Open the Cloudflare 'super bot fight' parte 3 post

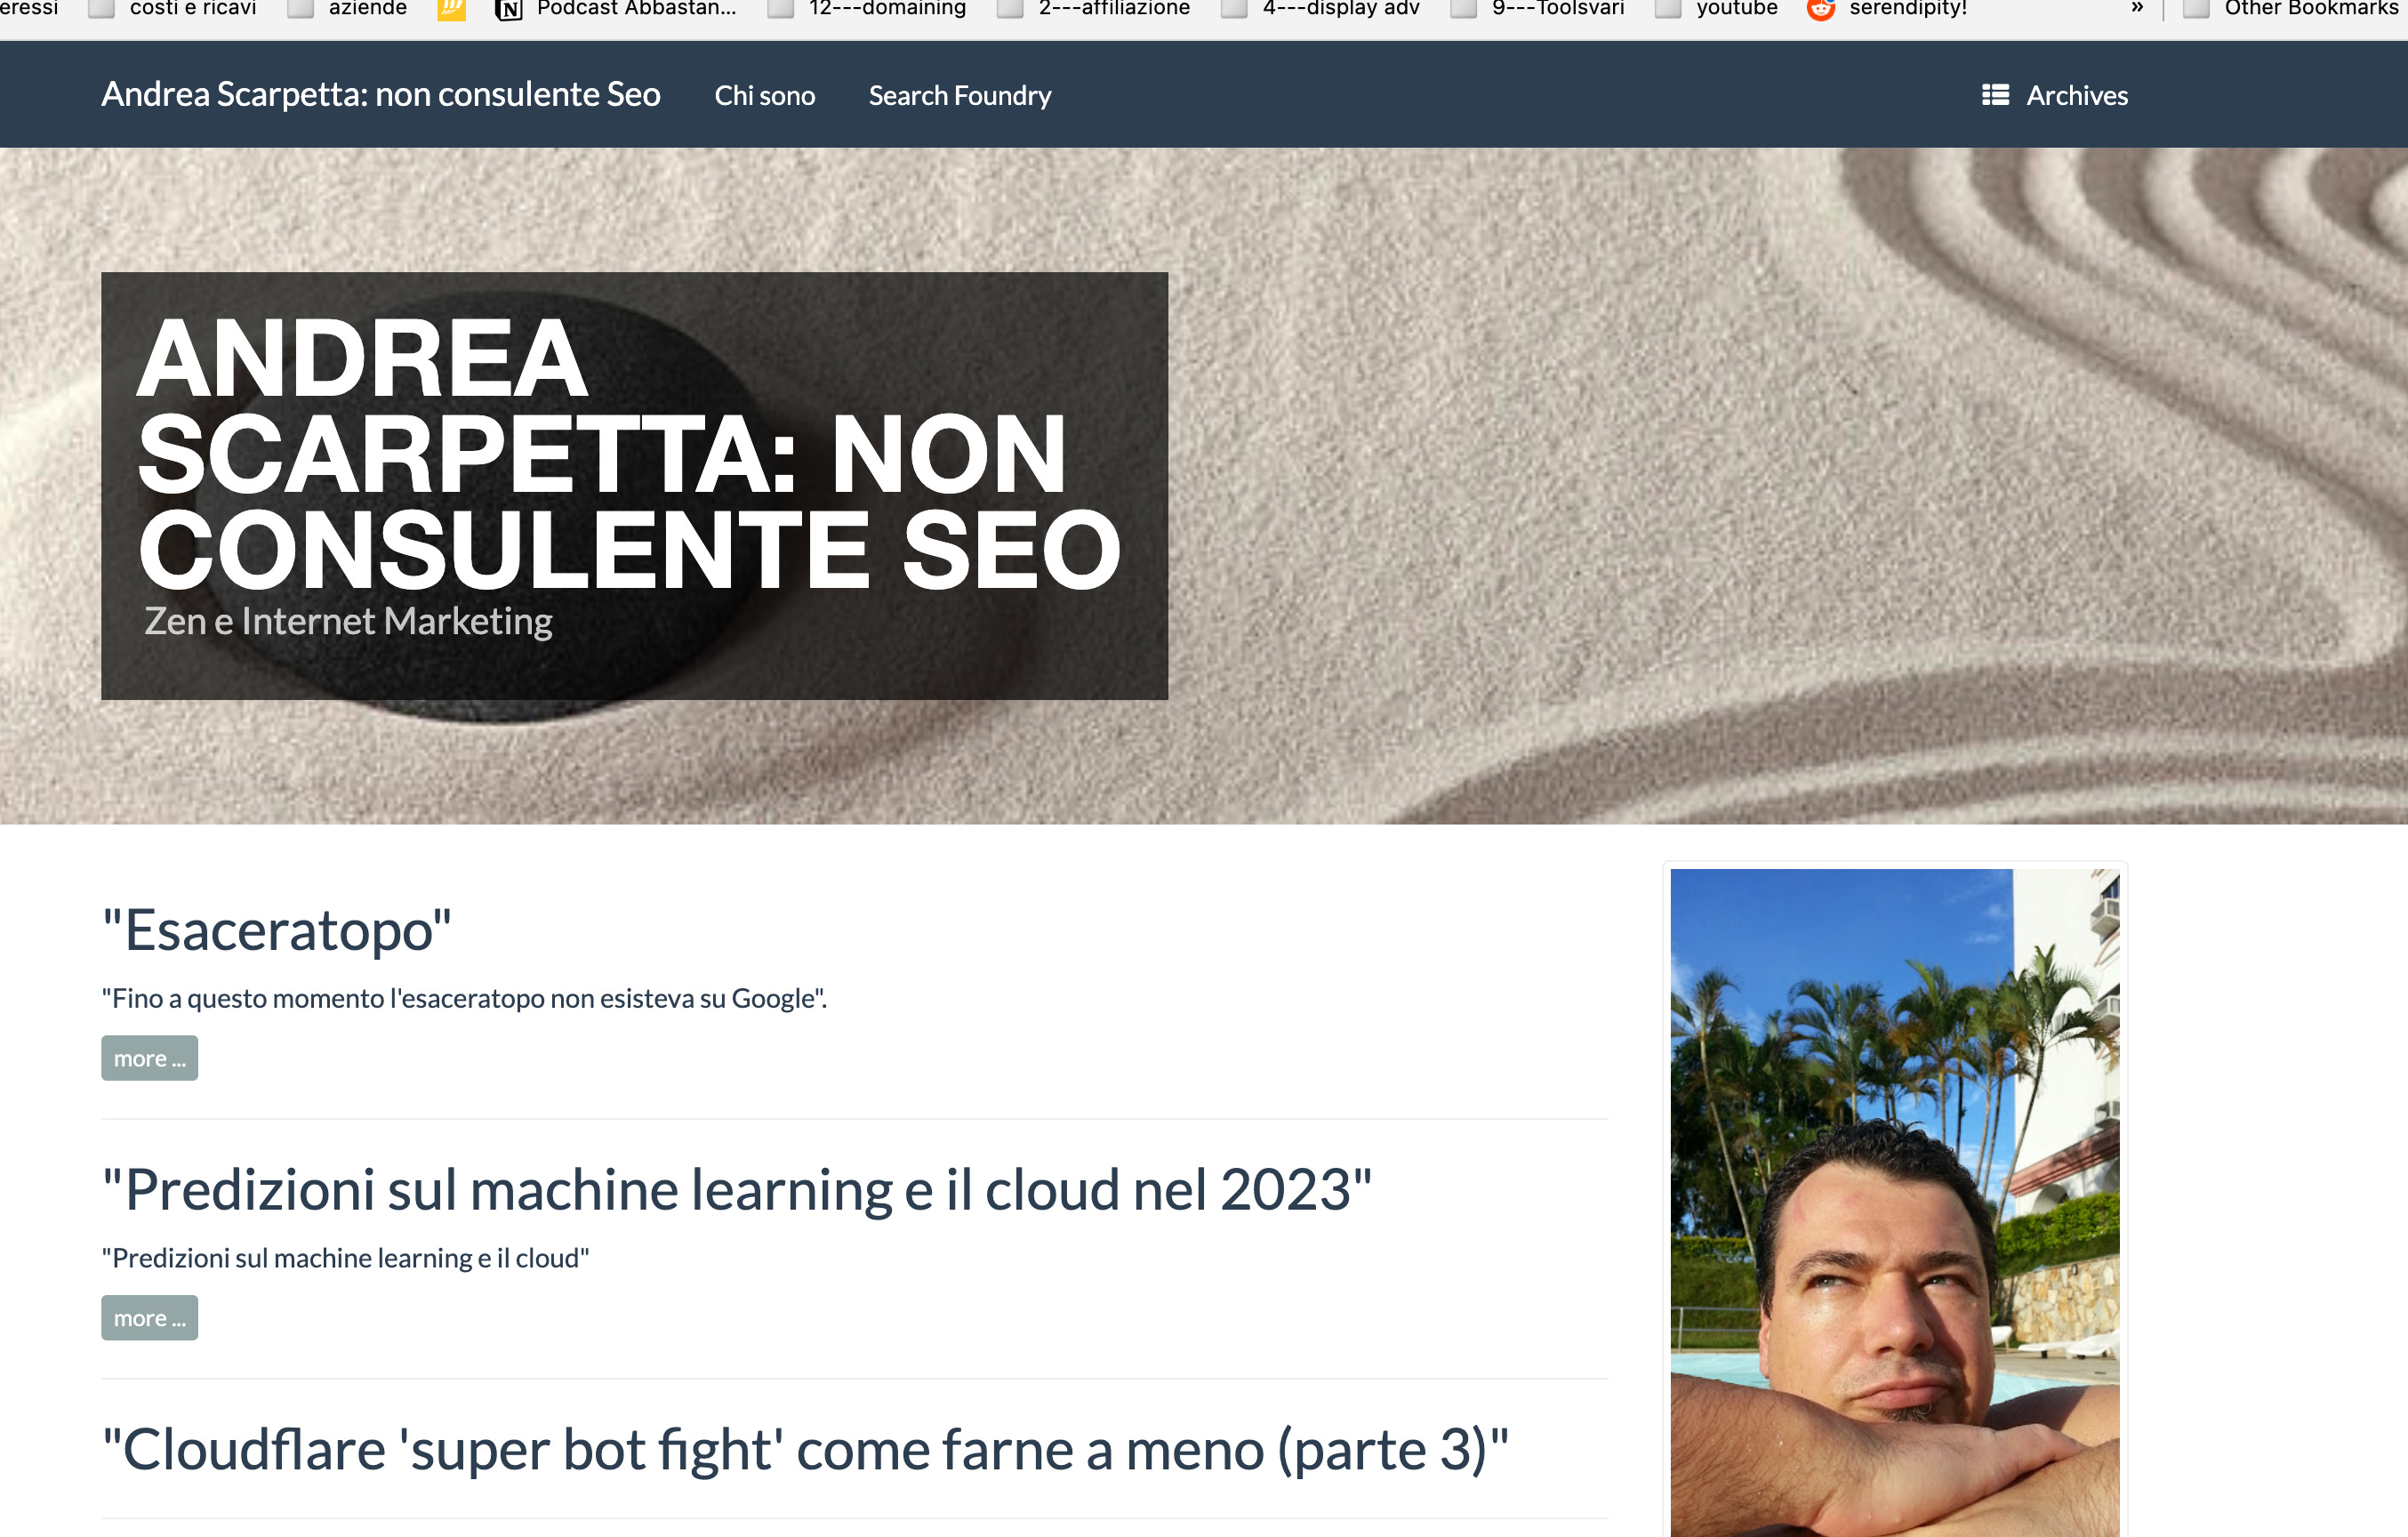point(806,1450)
